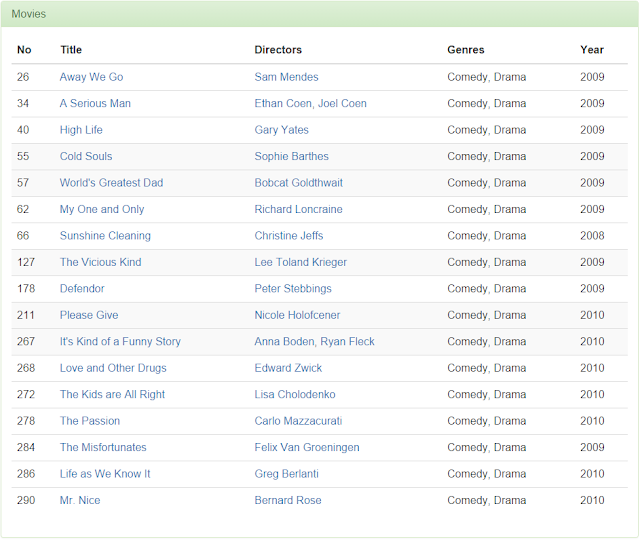Click Anna Boden, Ryan Fleck directors
This screenshot has height=540, width=640.
[x=314, y=342]
